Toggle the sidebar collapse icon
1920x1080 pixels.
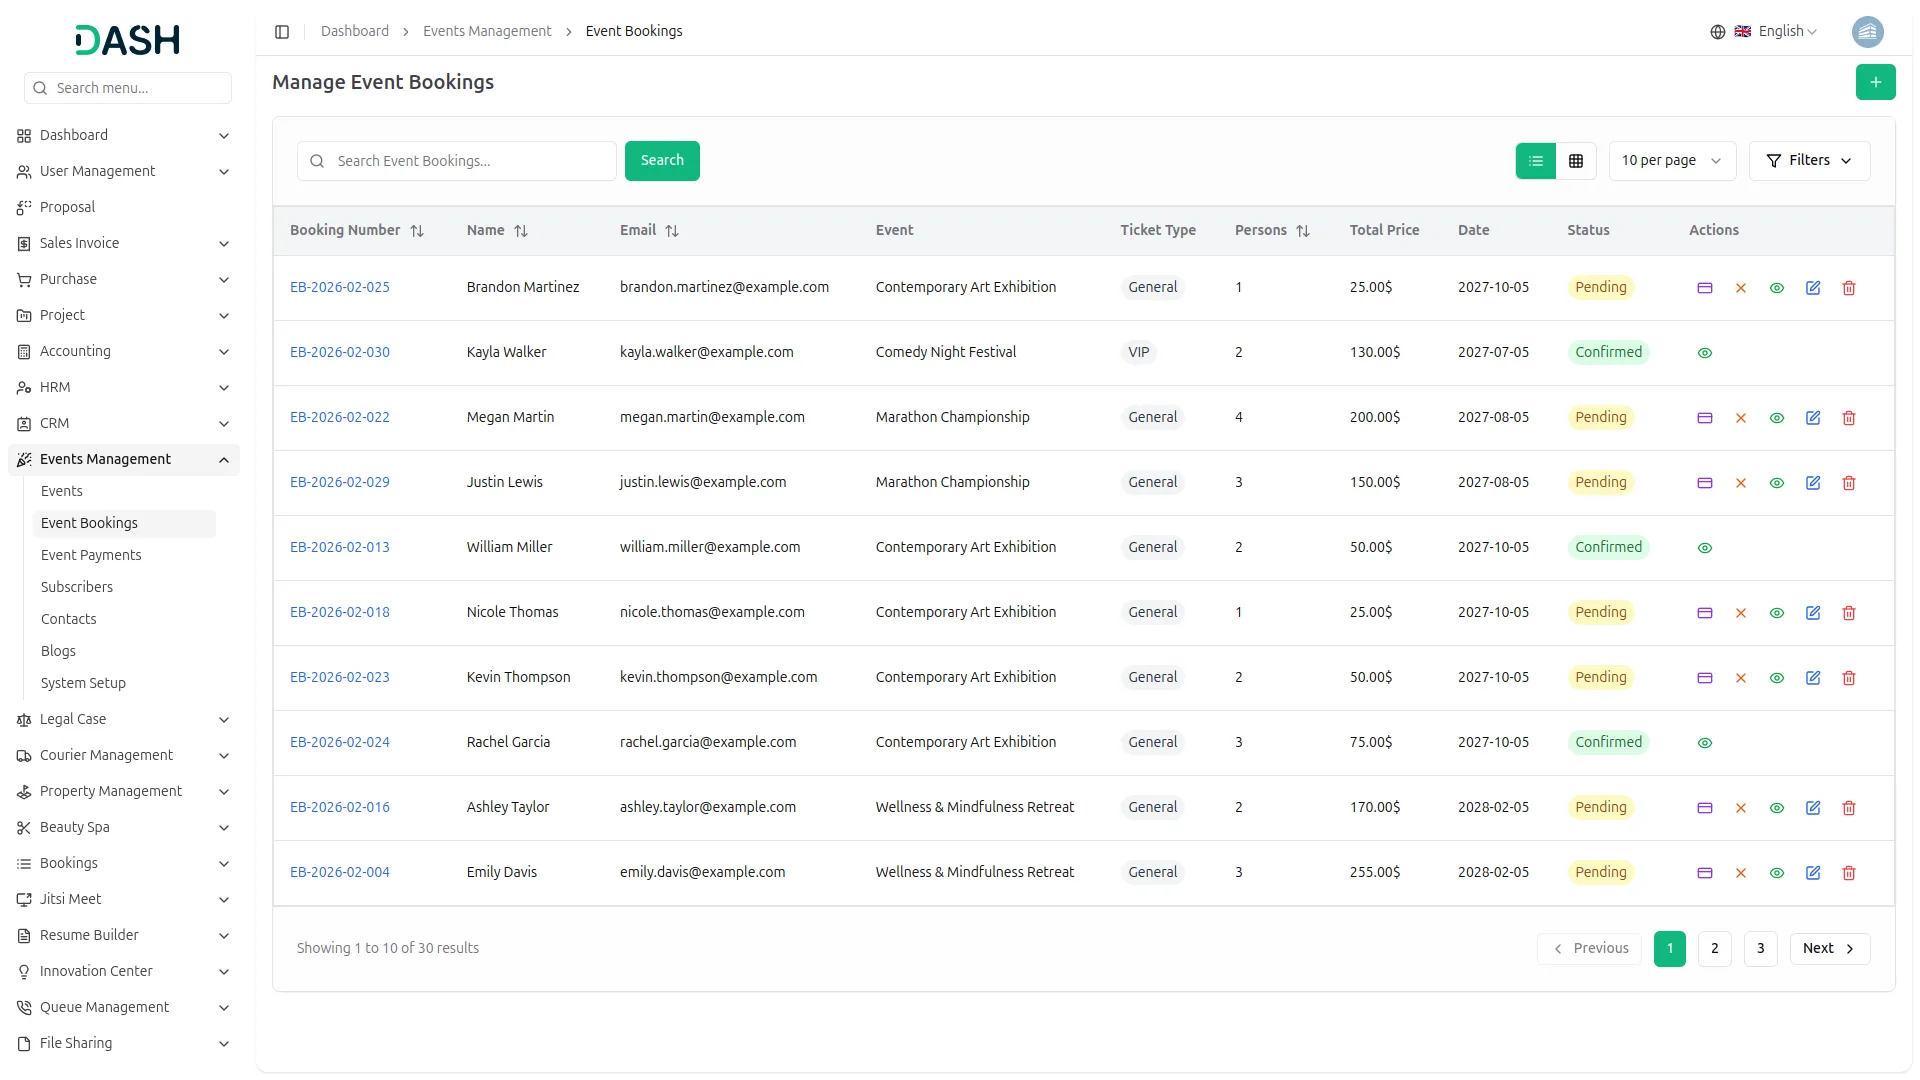[x=282, y=32]
